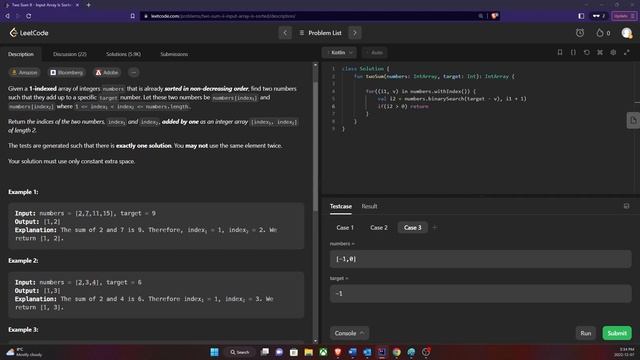Select the Bloomberg company tag
The image size is (640, 360).
point(67,72)
